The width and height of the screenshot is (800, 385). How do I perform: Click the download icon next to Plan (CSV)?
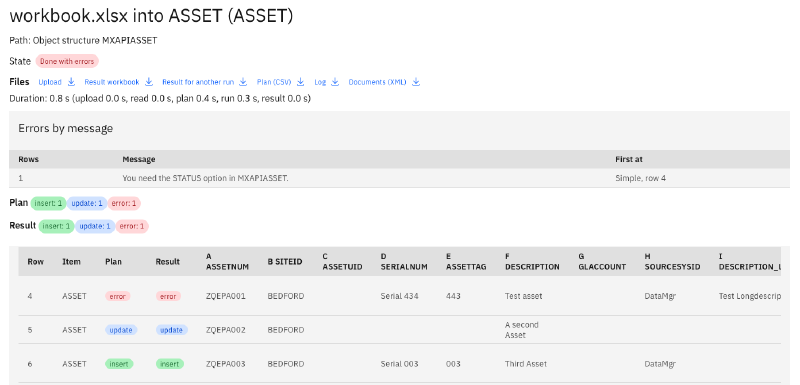coord(301,82)
